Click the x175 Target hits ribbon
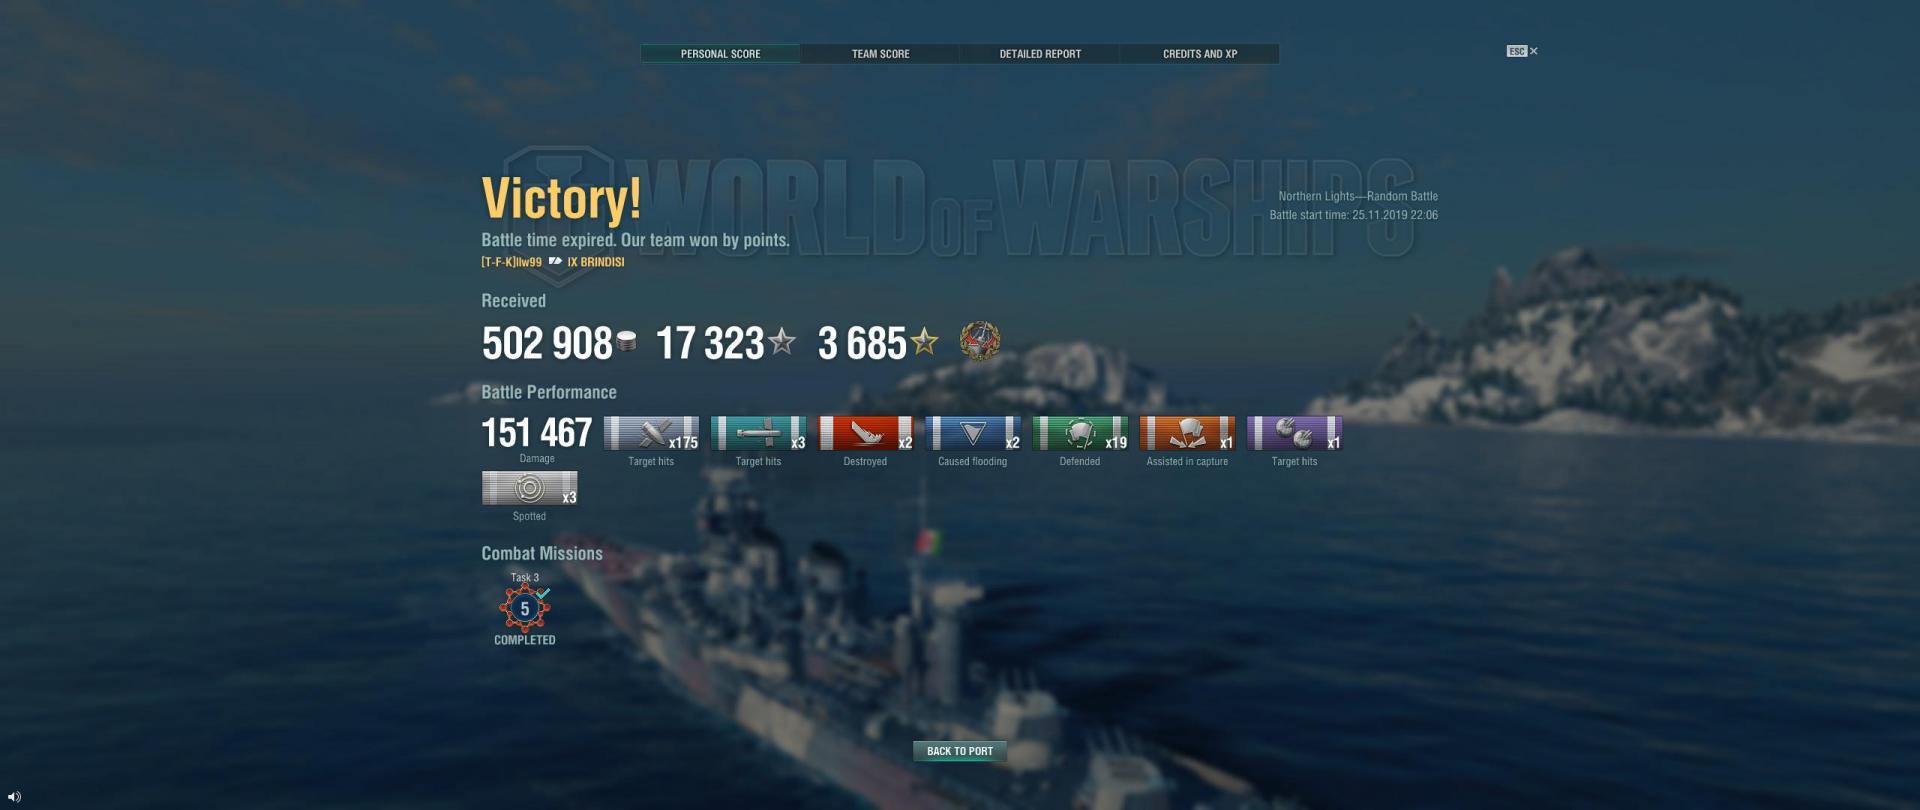 pos(651,433)
